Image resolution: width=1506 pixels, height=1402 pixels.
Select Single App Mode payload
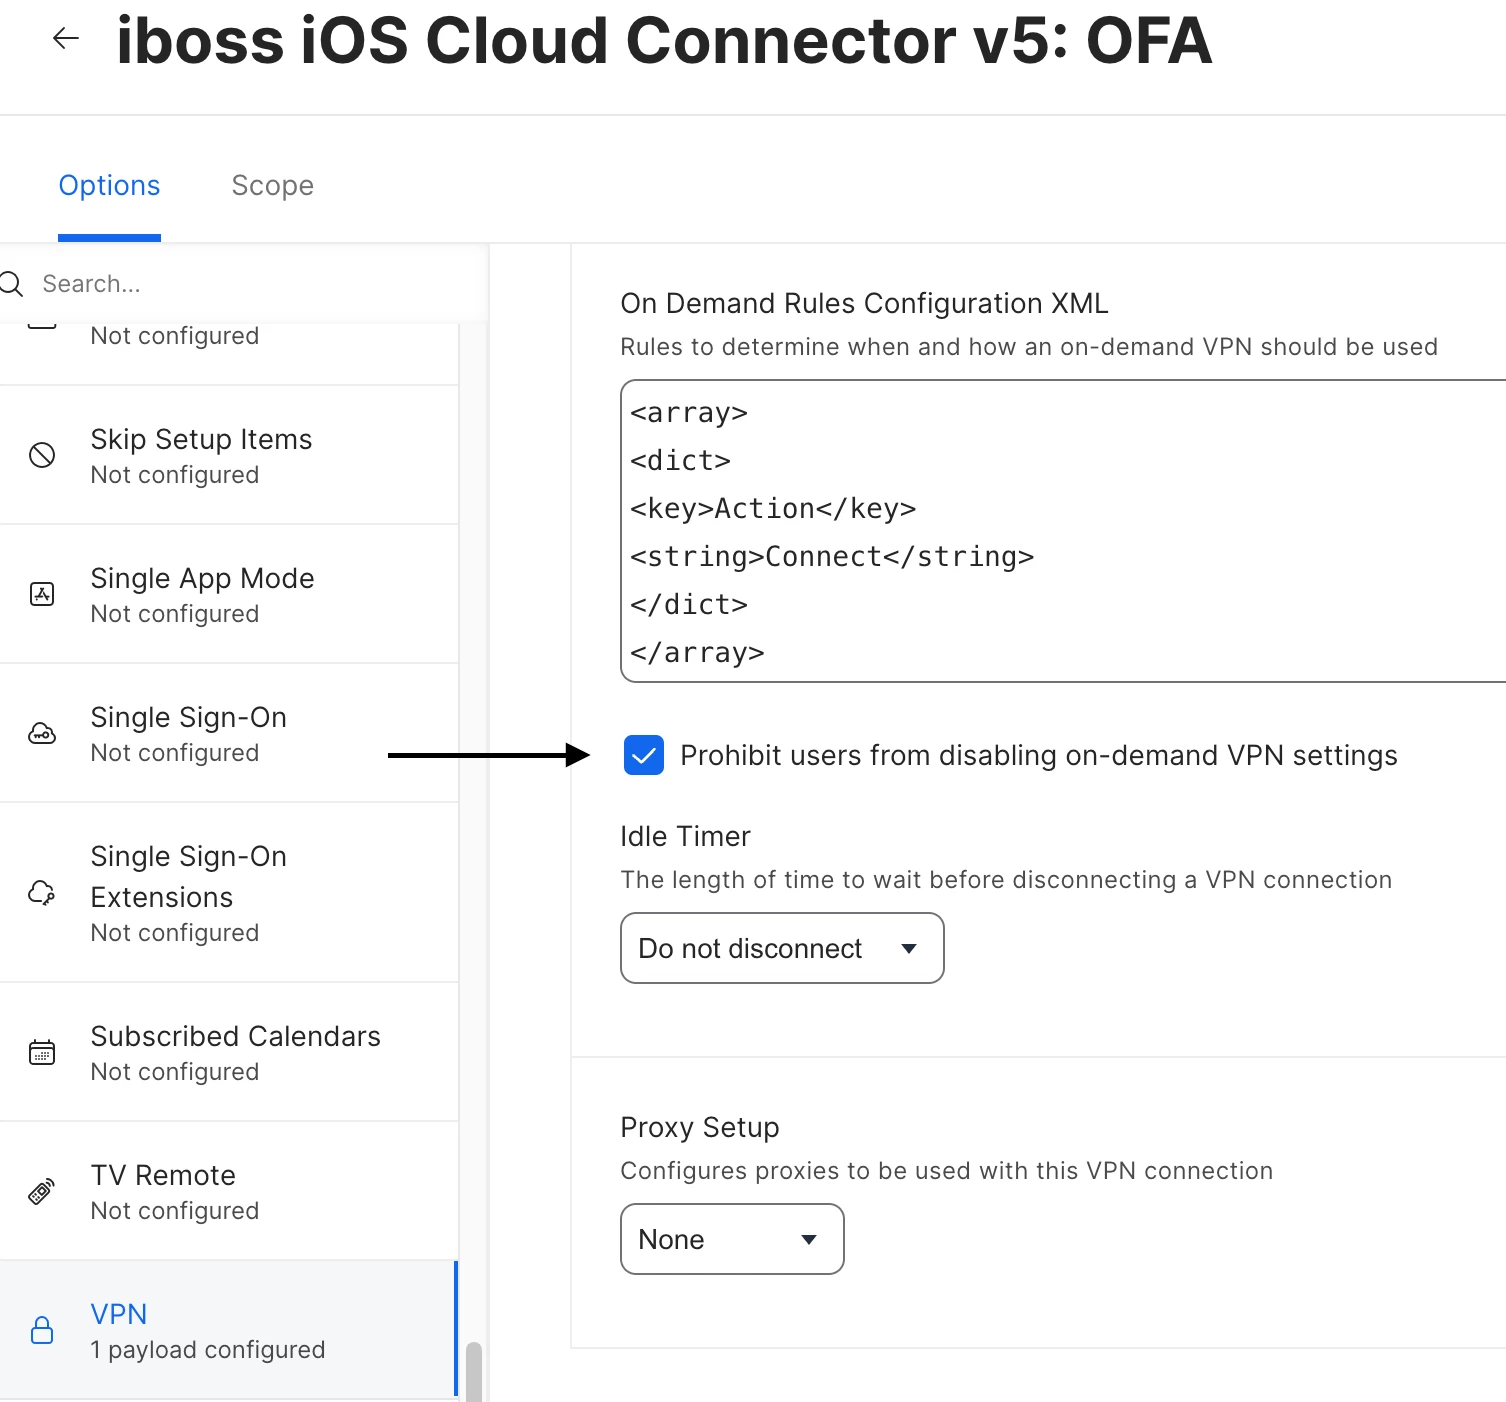point(229,594)
